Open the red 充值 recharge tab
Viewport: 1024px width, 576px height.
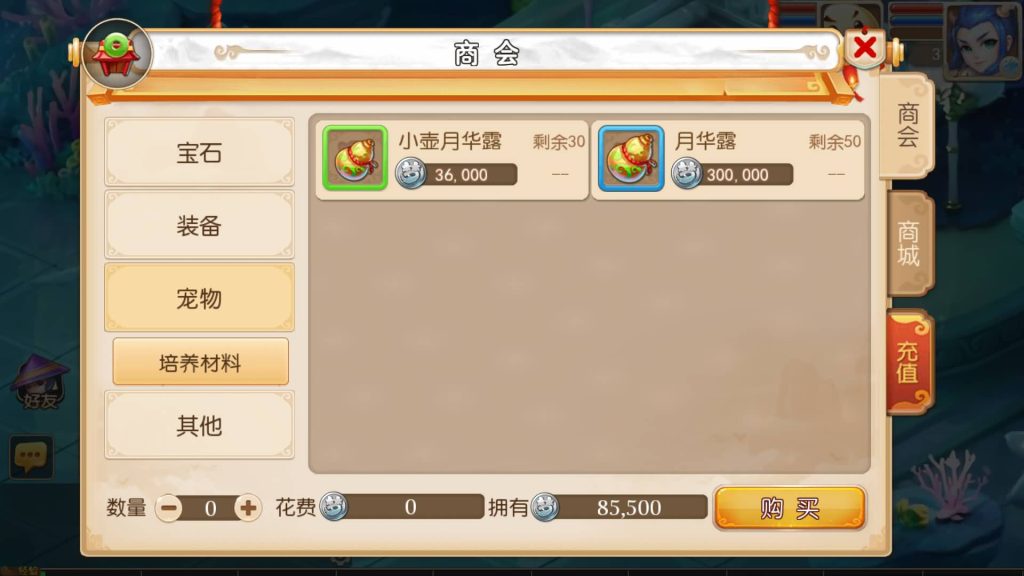pyautogui.click(x=909, y=362)
